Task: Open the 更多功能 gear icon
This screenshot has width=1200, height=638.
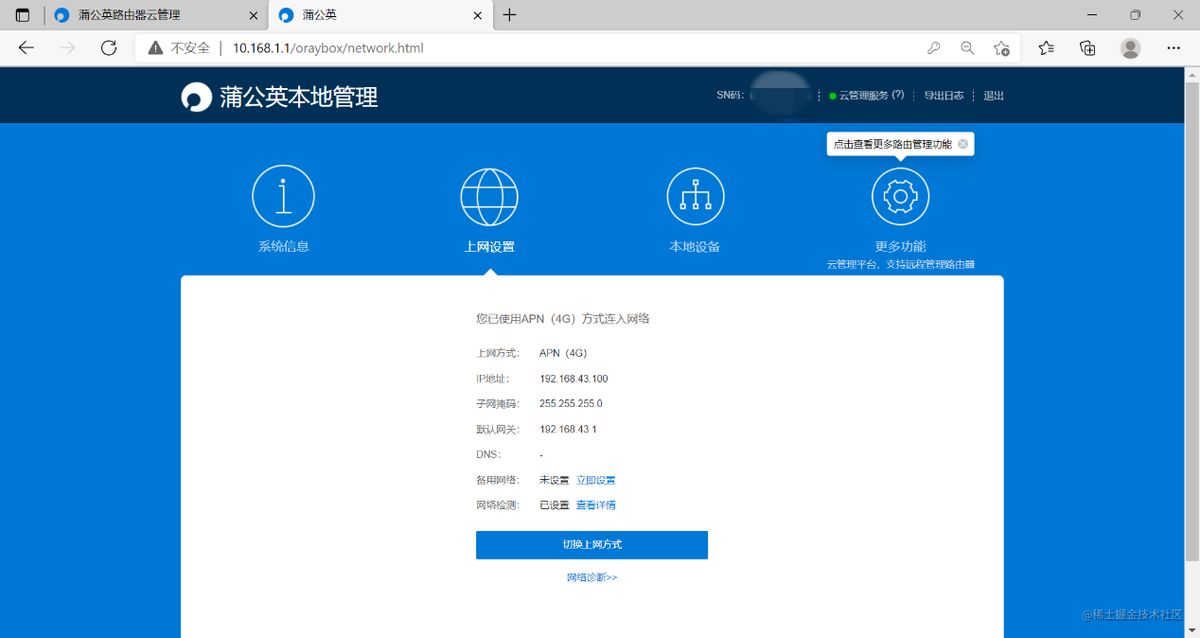Action: [x=900, y=196]
